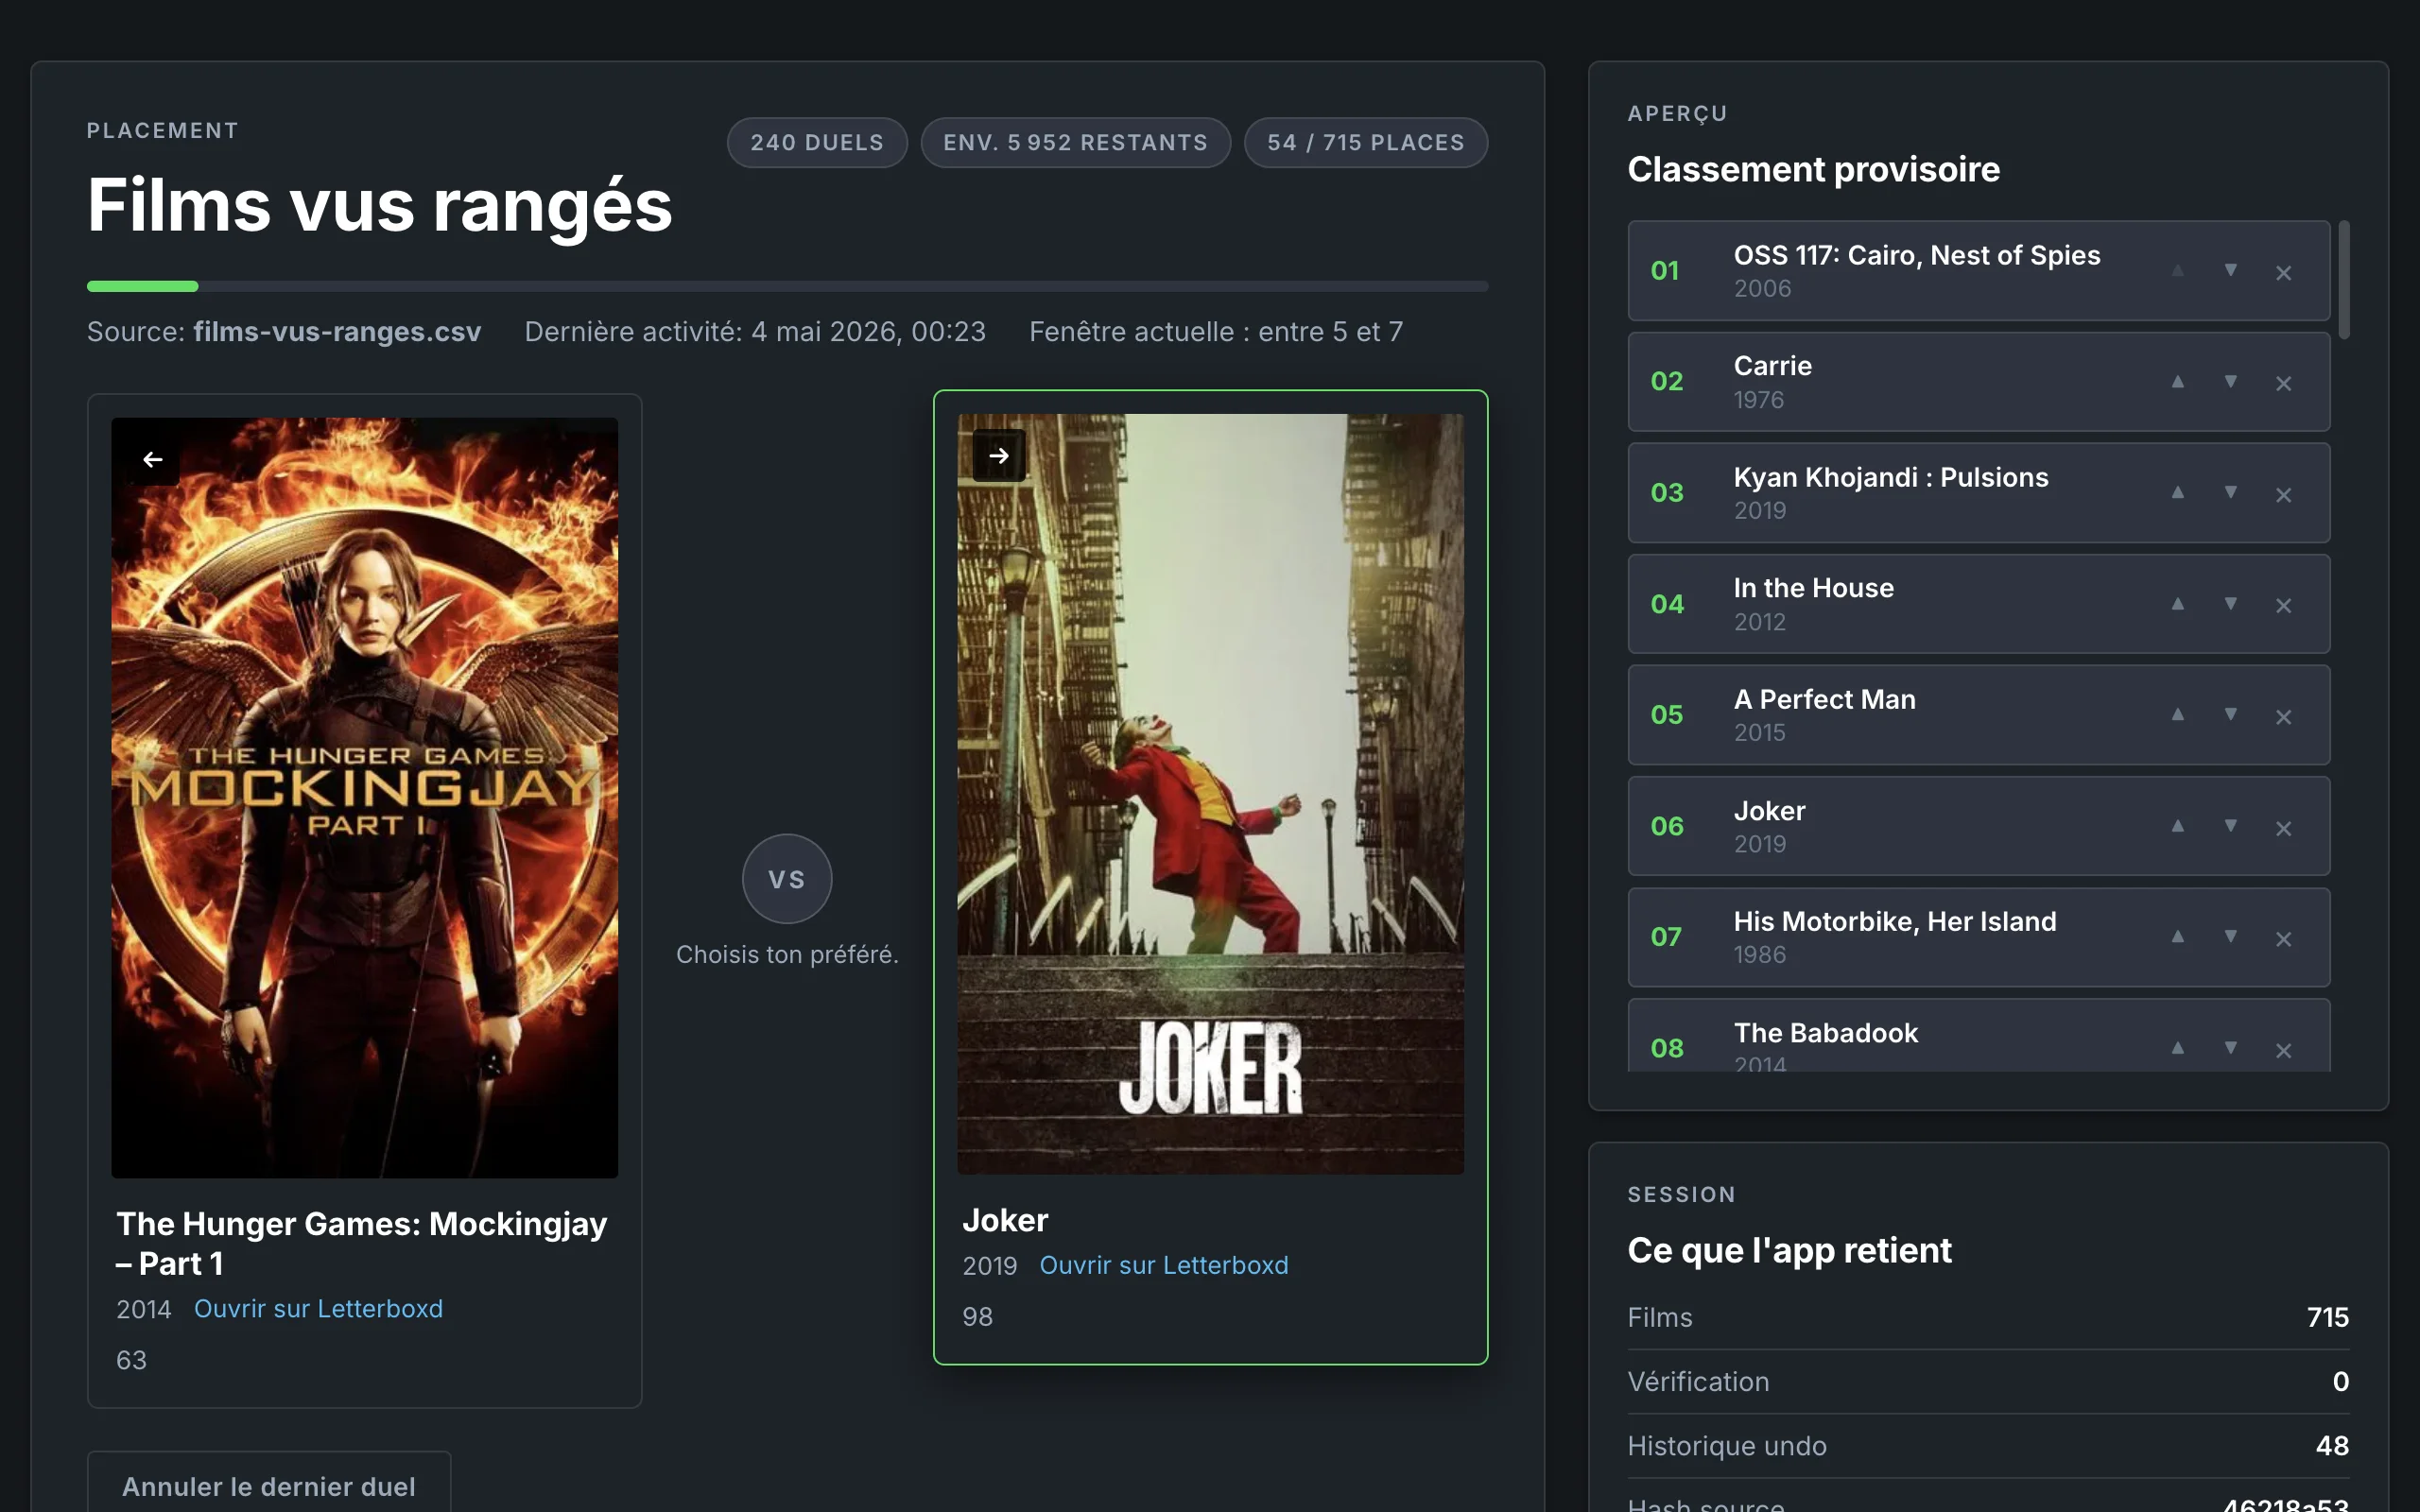Click rank number 03 in list
The image size is (2420, 1512).
[x=1667, y=493]
